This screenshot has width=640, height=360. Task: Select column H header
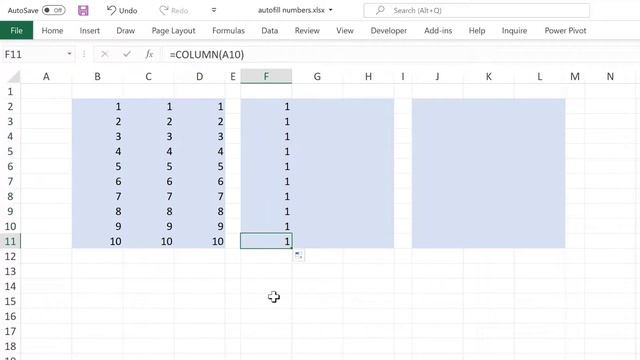click(368, 76)
